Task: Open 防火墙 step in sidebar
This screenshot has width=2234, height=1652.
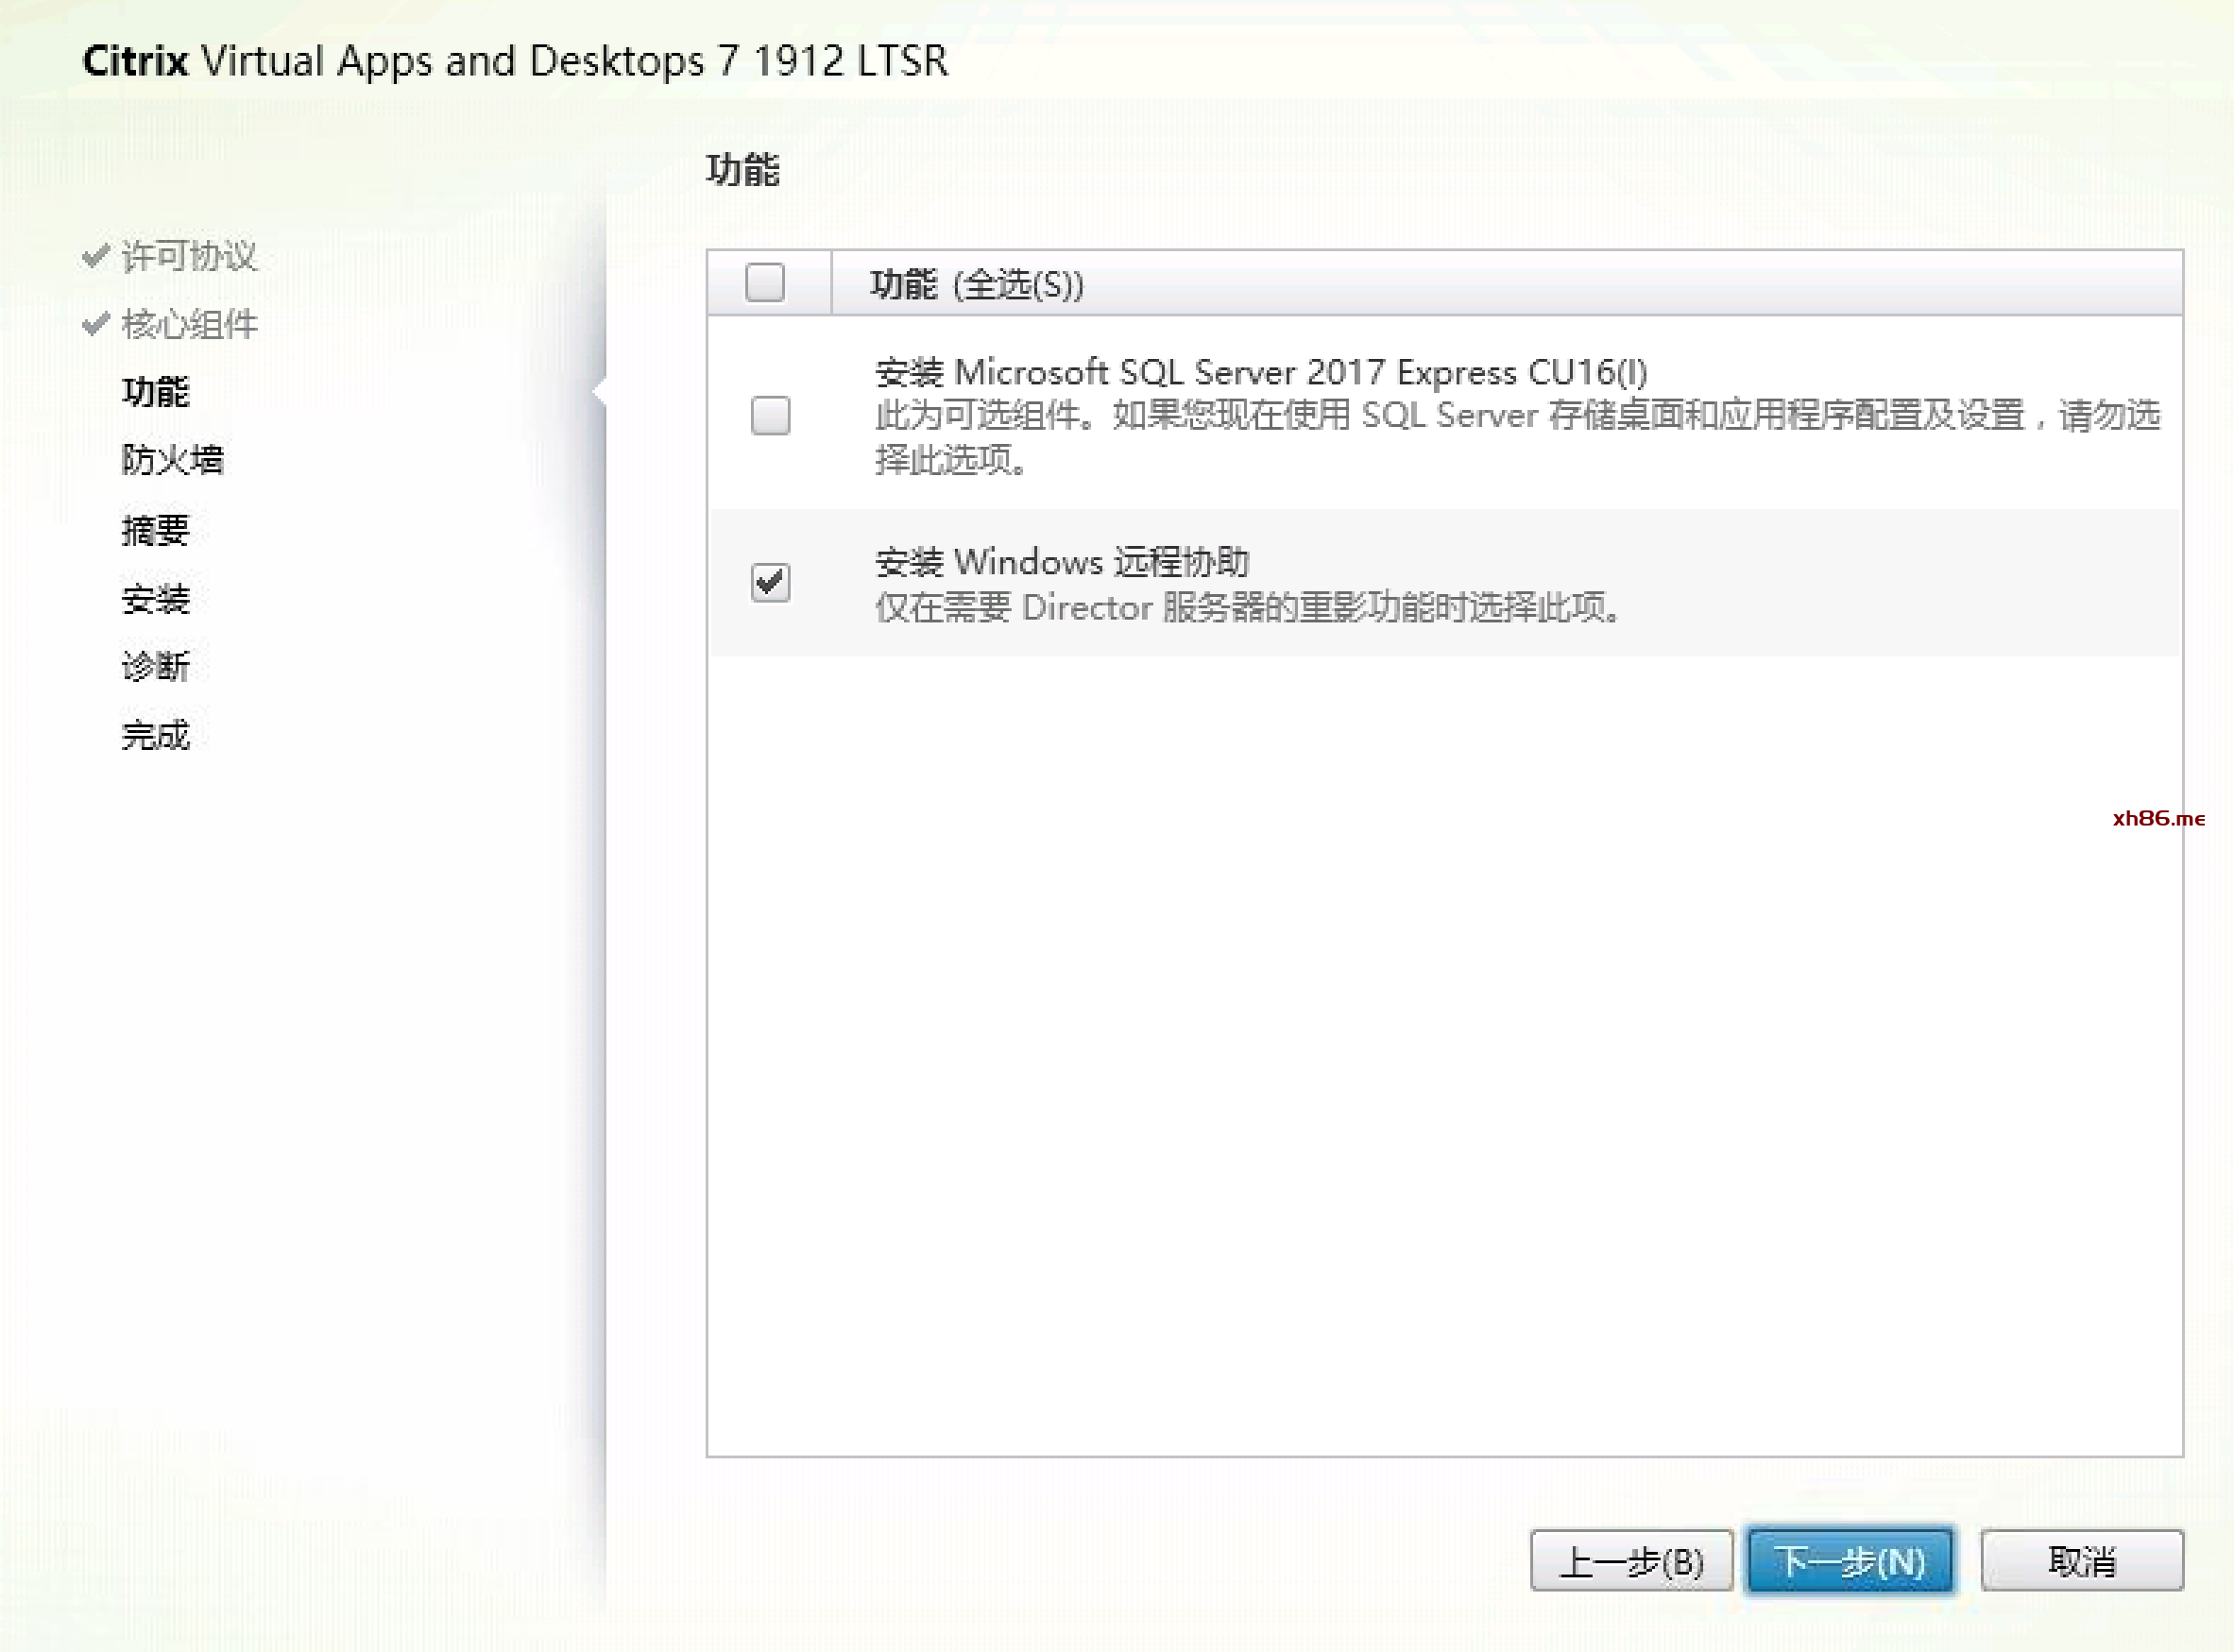Action: 172,460
